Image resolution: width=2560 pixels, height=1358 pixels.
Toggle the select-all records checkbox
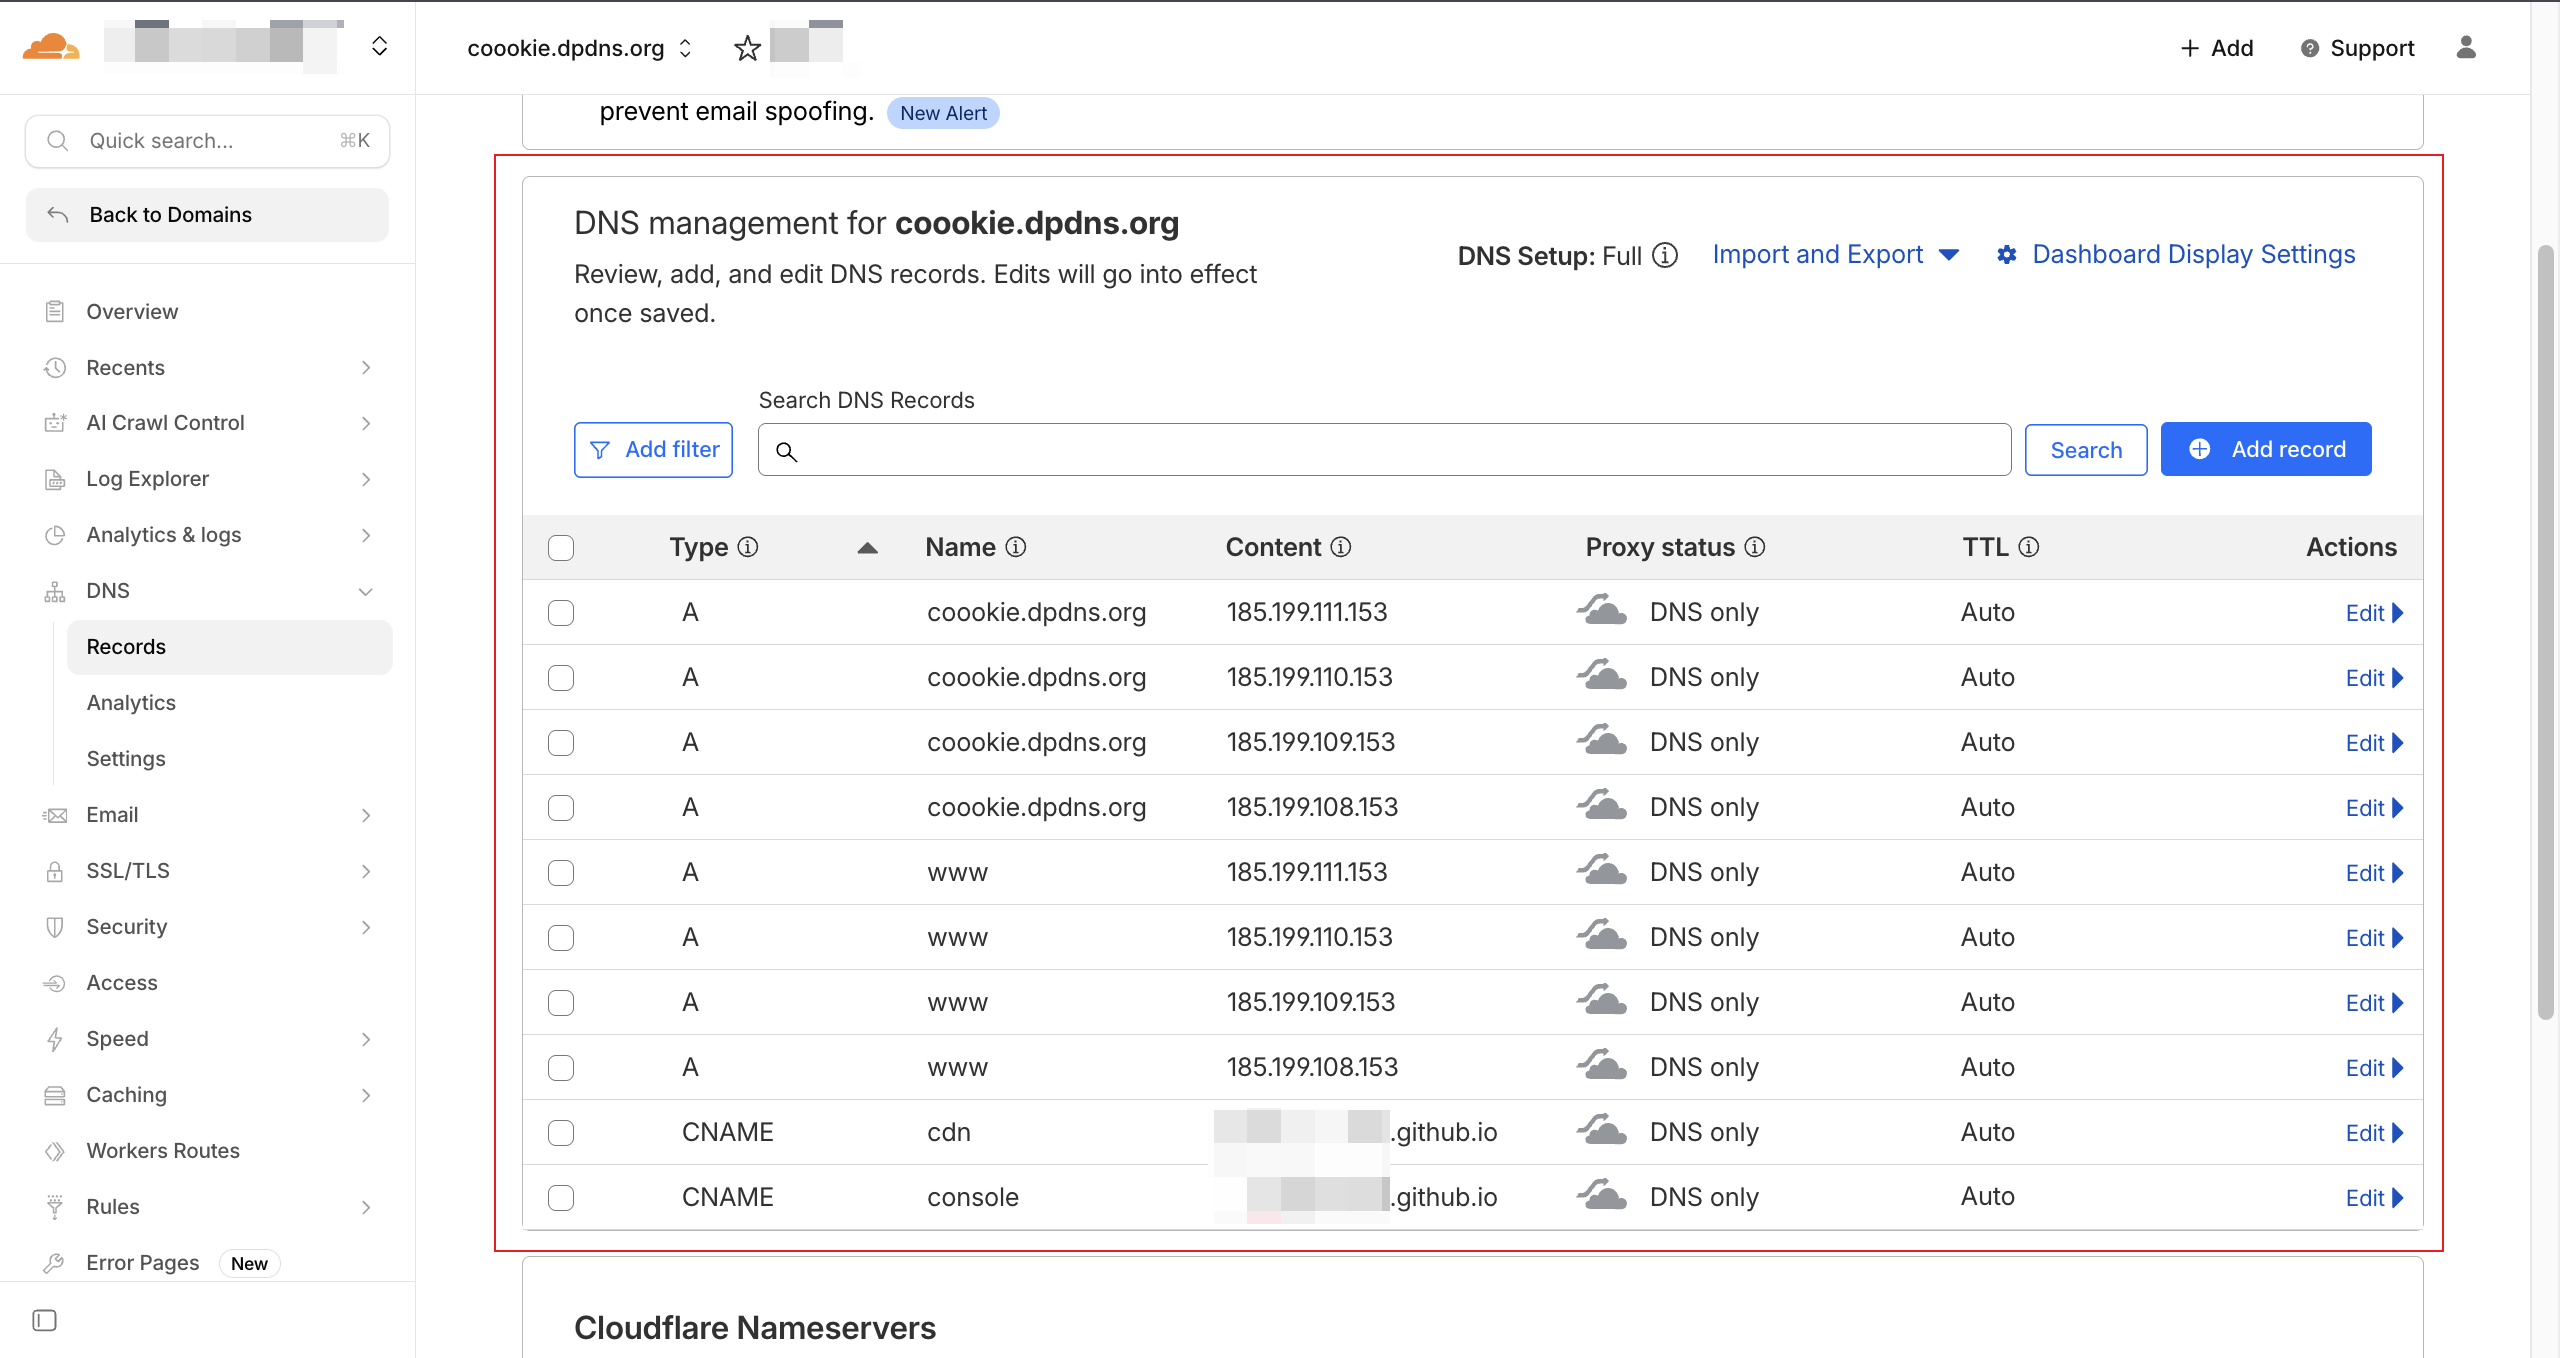pyautogui.click(x=561, y=548)
